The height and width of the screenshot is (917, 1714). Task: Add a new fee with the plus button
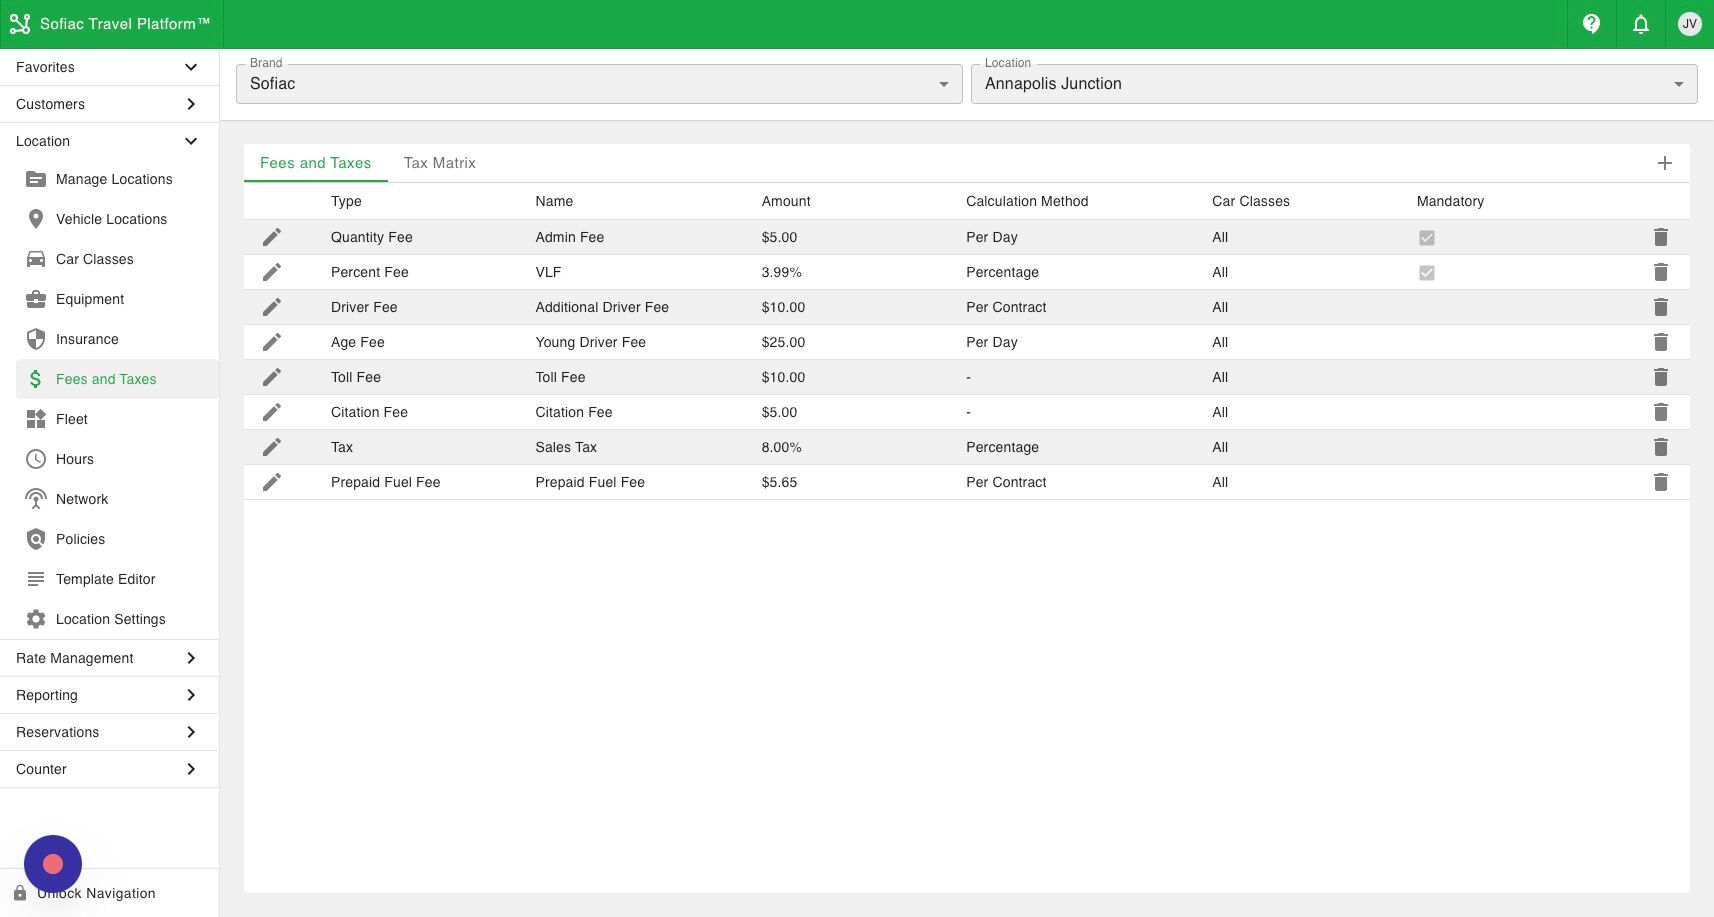pos(1665,162)
